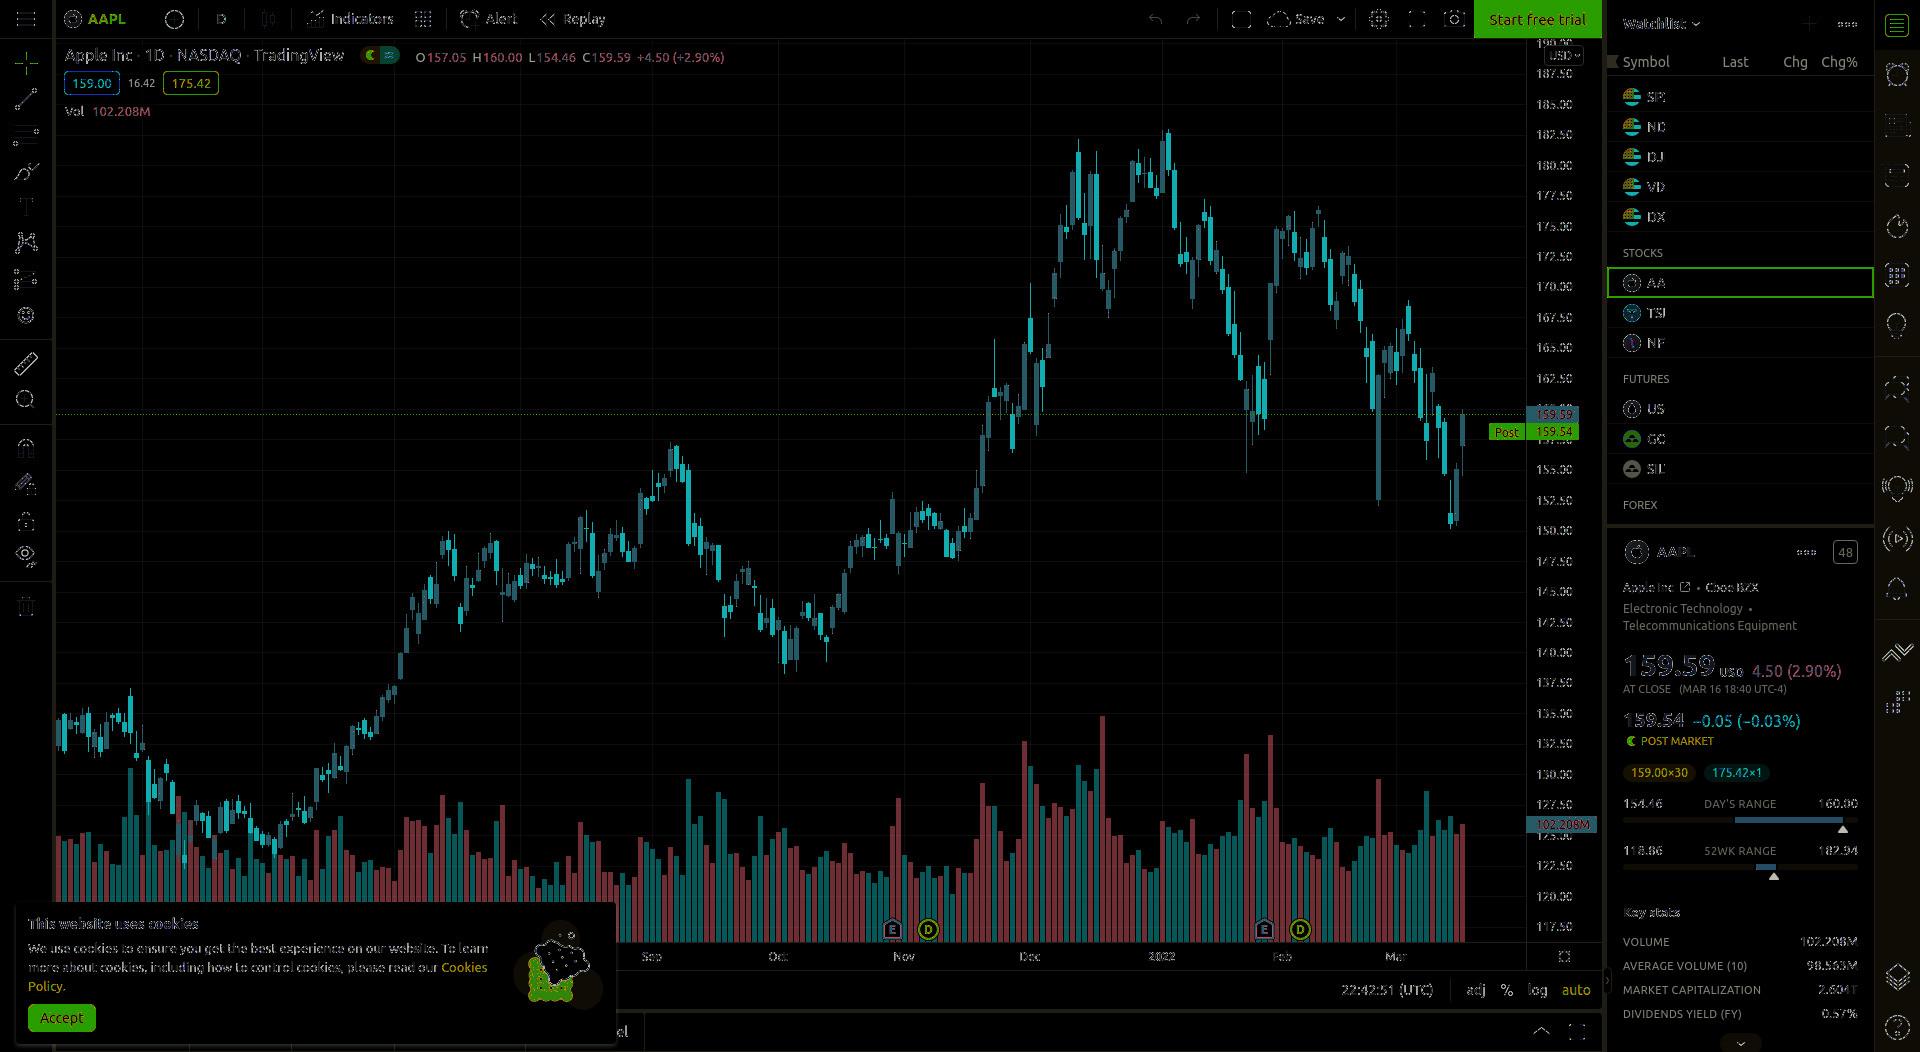1920x1052 pixels.
Task: Select the ruler measure tool
Action: click(x=26, y=364)
